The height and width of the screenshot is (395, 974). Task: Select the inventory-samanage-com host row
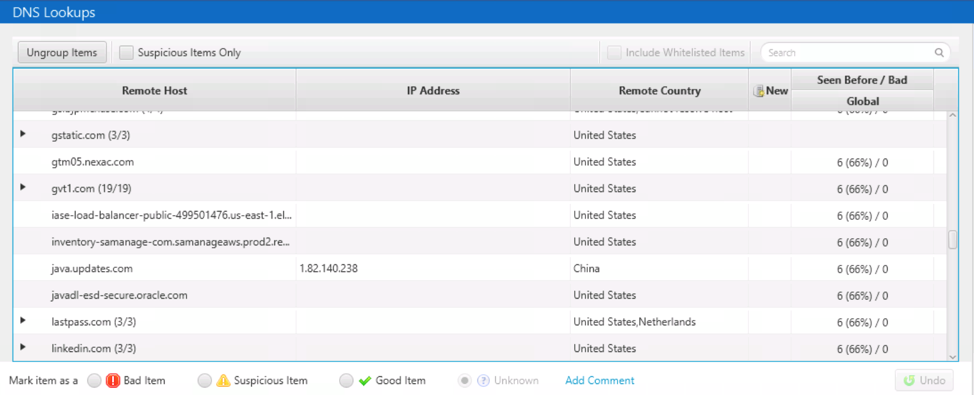click(480, 242)
